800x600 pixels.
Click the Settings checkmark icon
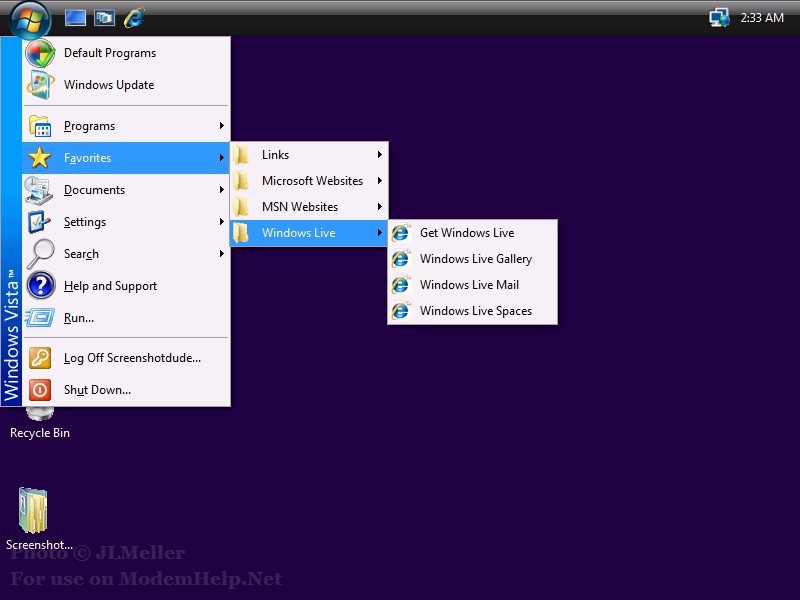39,222
